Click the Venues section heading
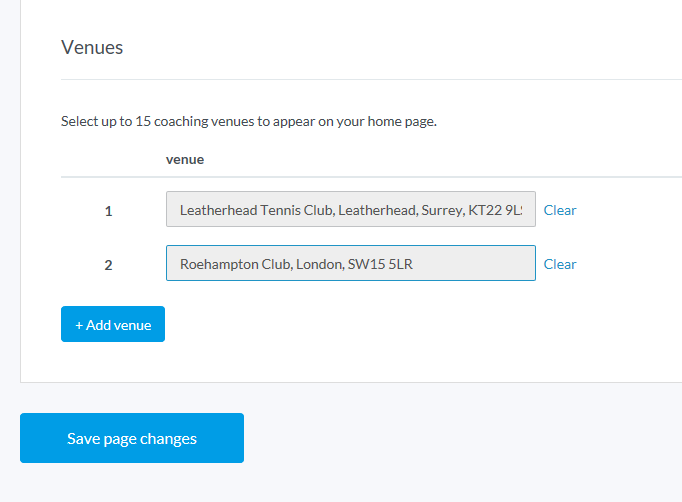 (92, 47)
